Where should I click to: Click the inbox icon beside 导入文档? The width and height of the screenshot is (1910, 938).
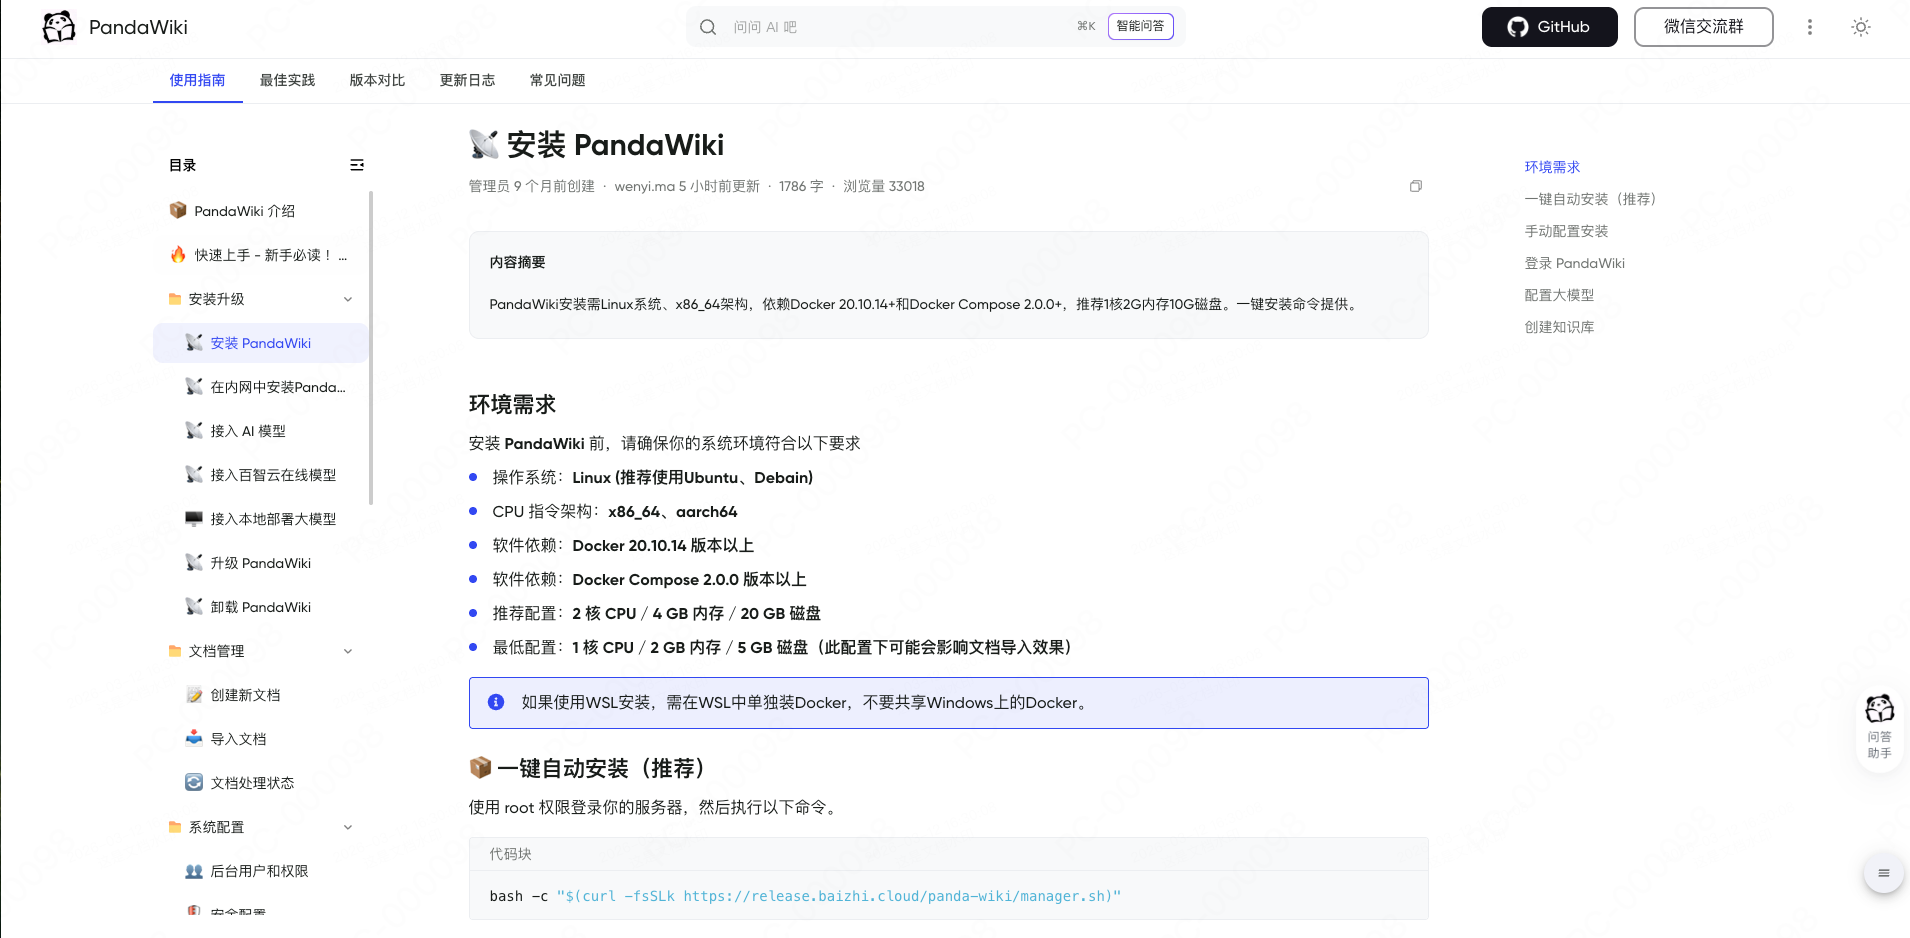(194, 738)
